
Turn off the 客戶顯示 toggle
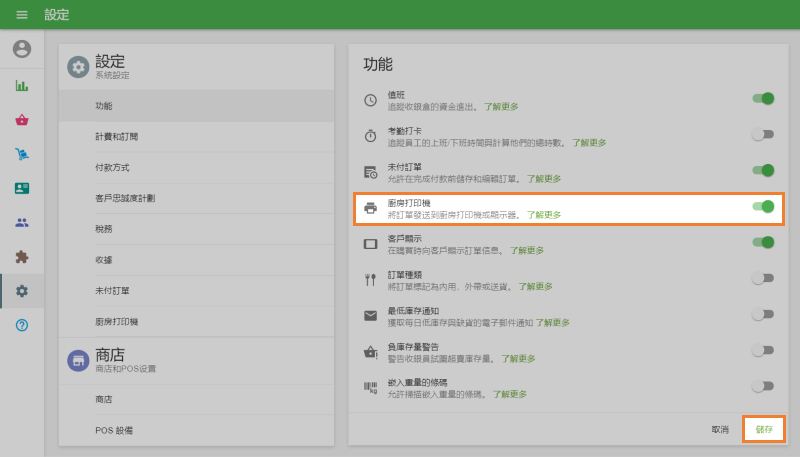(x=763, y=242)
